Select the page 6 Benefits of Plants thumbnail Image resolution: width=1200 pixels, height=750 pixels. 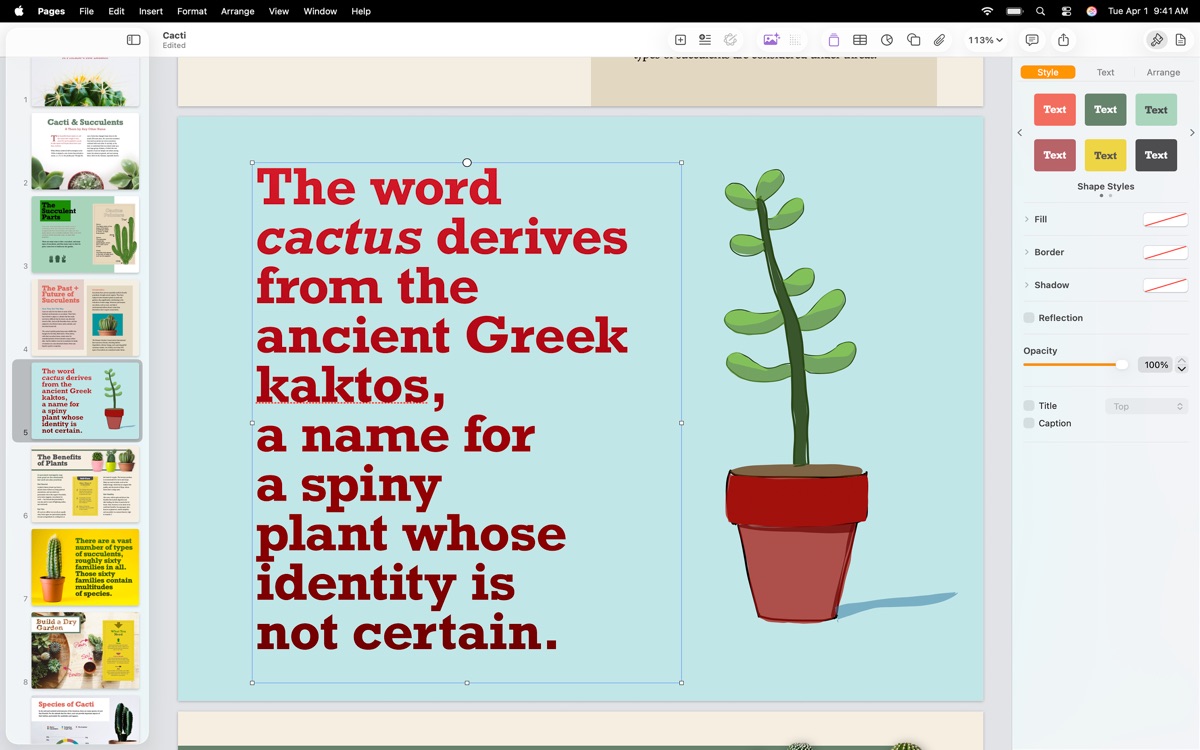[x=85, y=485]
